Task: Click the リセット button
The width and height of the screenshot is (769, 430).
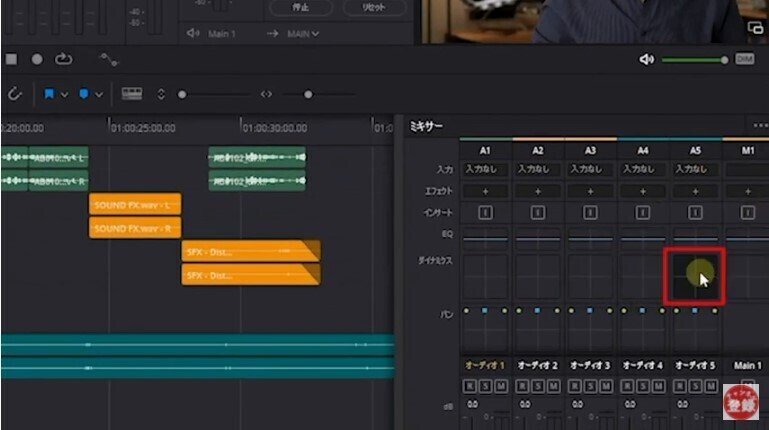Action: pyautogui.click(x=374, y=7)
